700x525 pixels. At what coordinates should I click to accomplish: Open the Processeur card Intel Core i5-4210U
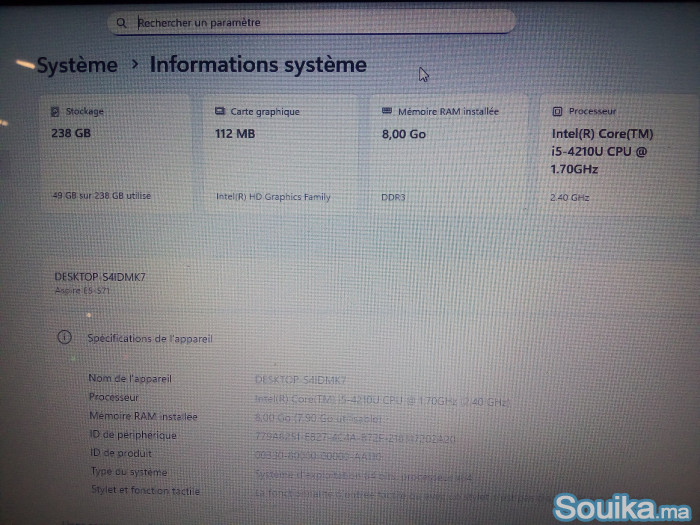(x=618, y=153)
